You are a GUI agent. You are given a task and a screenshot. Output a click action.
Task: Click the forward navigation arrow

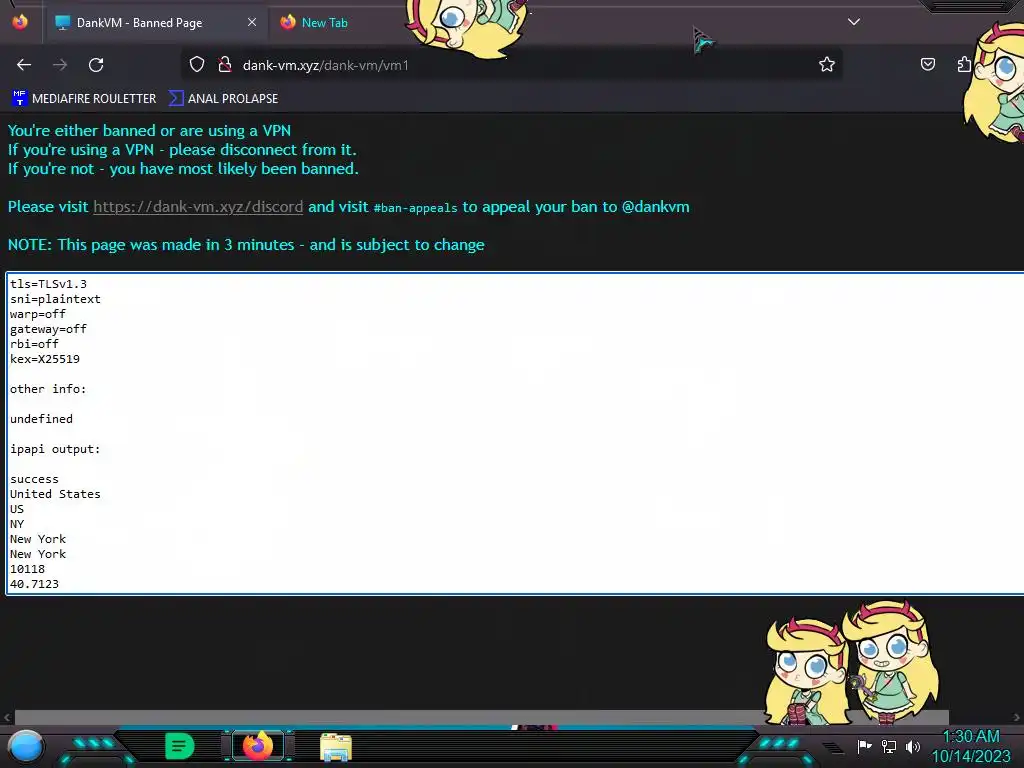60,65
